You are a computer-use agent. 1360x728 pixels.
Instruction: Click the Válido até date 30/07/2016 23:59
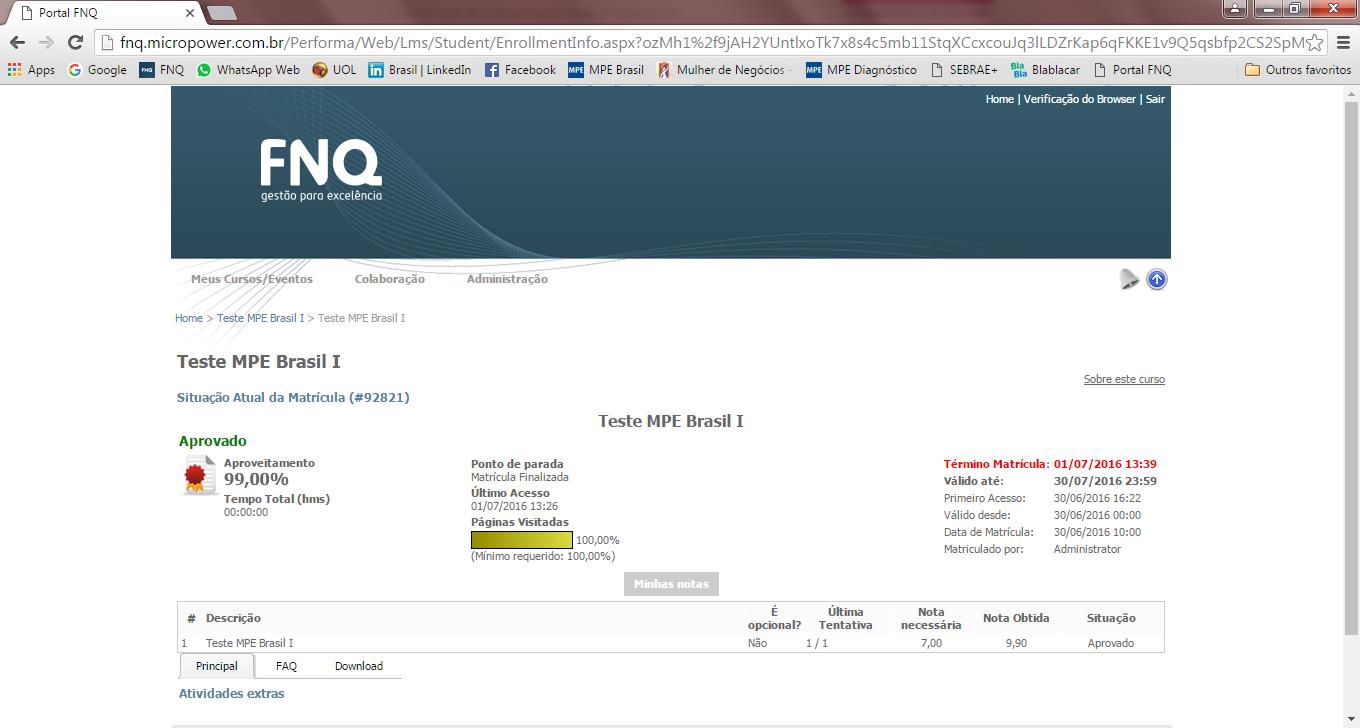click(1105, 481)
